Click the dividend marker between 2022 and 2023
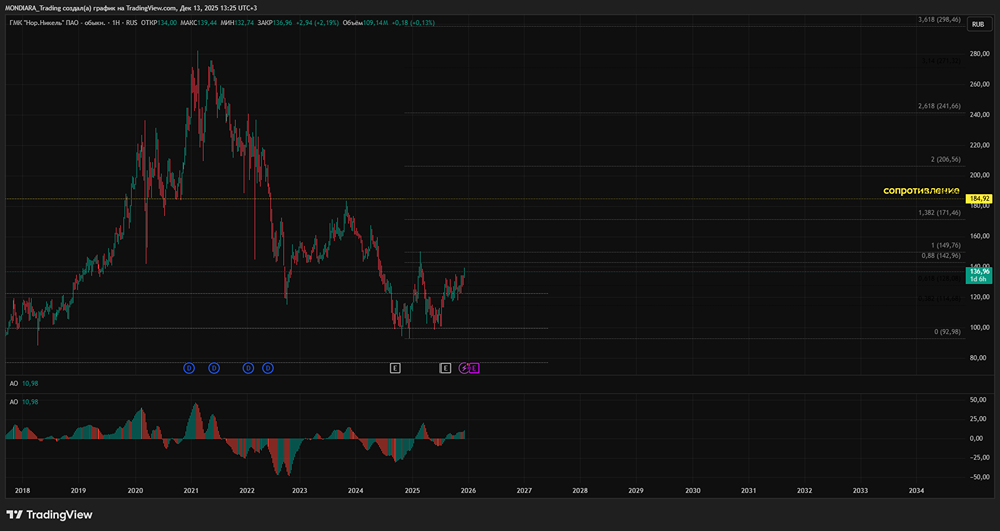 pyautogui.click(x=268, y=368)
